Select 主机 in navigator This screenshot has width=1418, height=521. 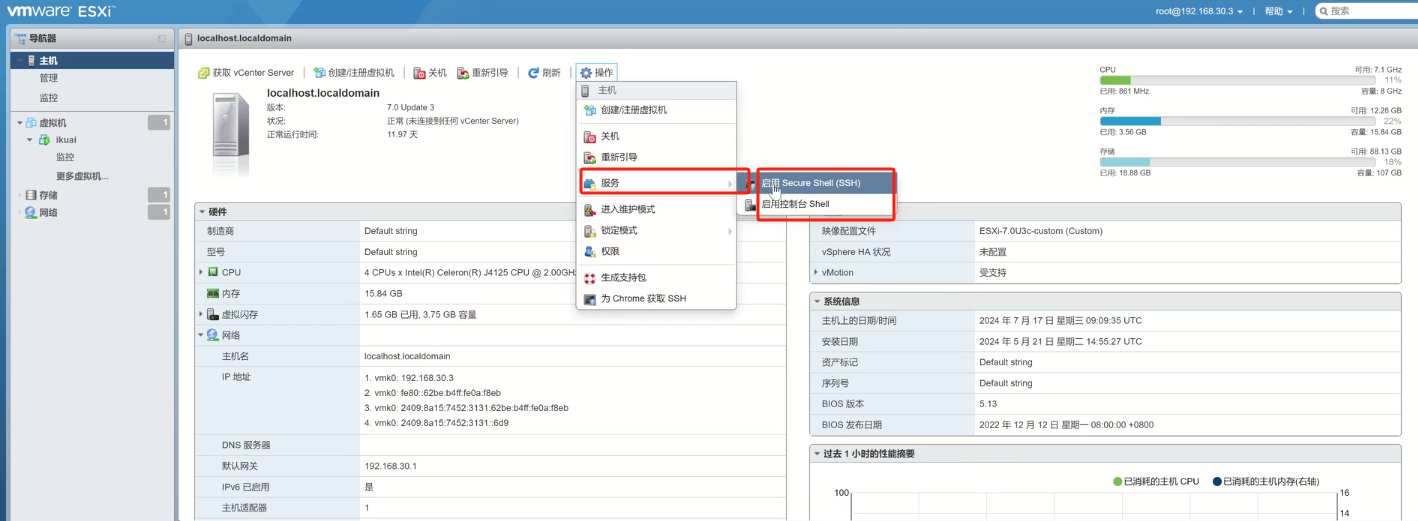(92, 60)
